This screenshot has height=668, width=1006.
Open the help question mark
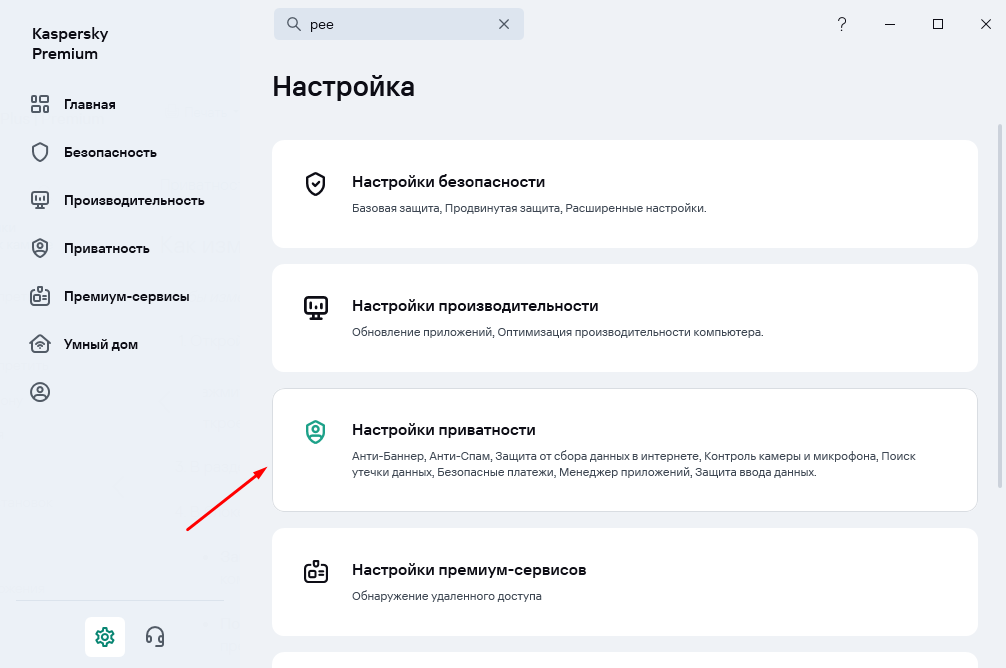pyautogui.click(x=842, y=25)
